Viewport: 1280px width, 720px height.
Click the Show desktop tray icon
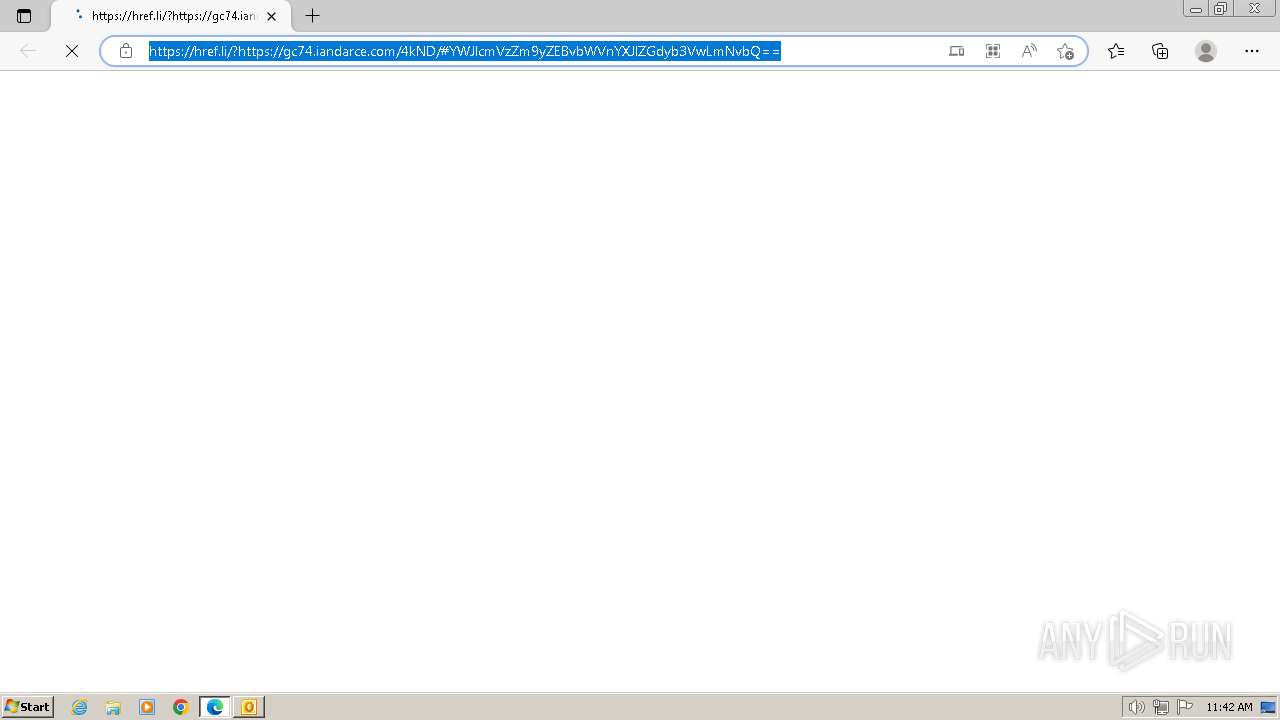pos(1268,707)
